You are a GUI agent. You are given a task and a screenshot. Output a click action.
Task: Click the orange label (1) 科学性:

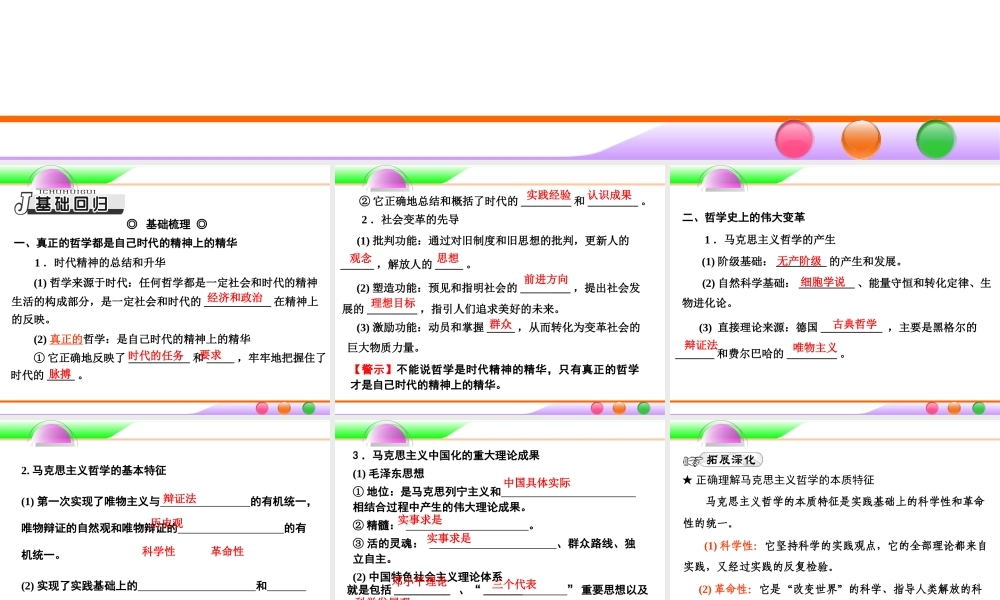730,546
